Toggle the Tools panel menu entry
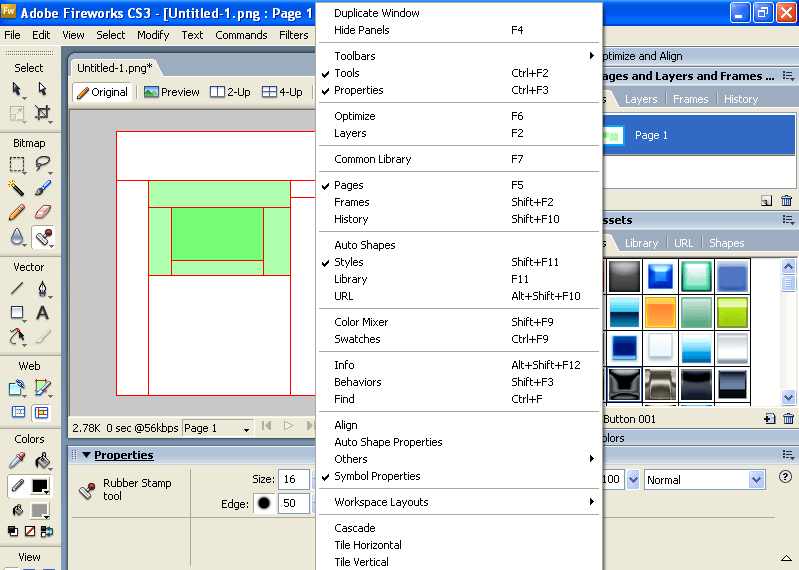 [347, 73]
